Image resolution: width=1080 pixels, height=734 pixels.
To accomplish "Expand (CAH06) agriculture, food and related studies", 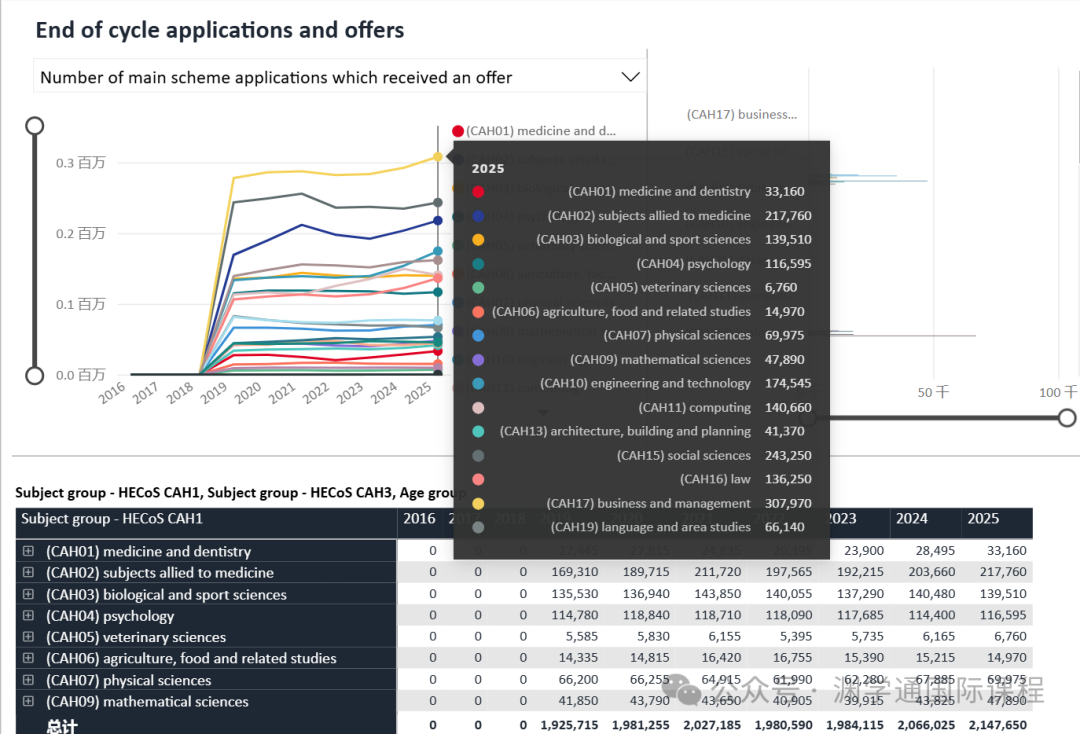I will (28, 658).
